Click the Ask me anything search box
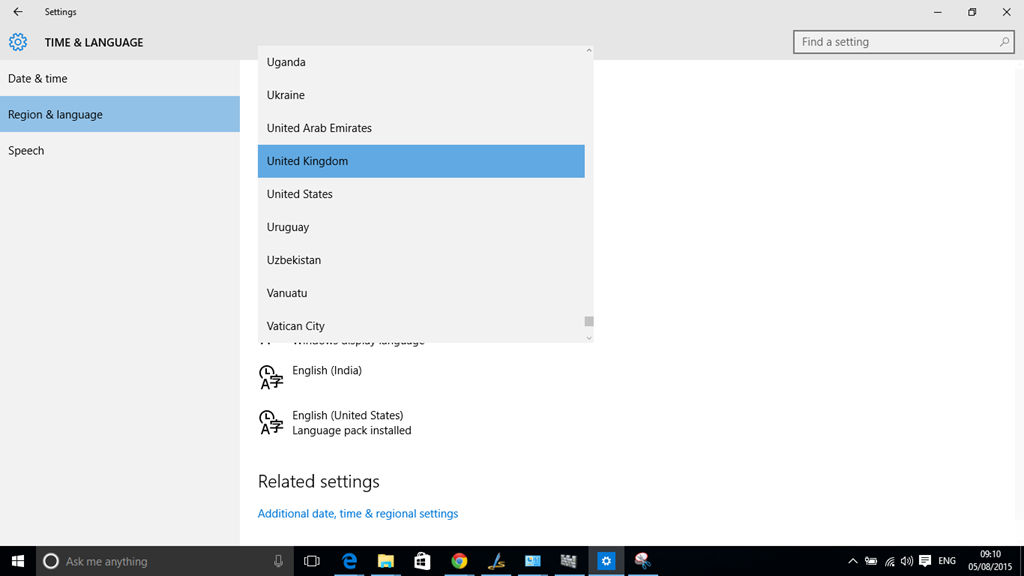 (163, 561)
